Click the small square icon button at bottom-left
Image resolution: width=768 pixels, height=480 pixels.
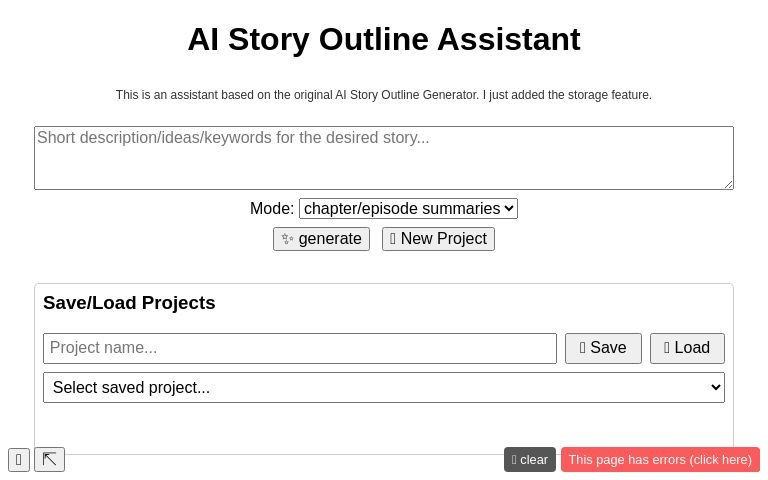pos(19,460)
